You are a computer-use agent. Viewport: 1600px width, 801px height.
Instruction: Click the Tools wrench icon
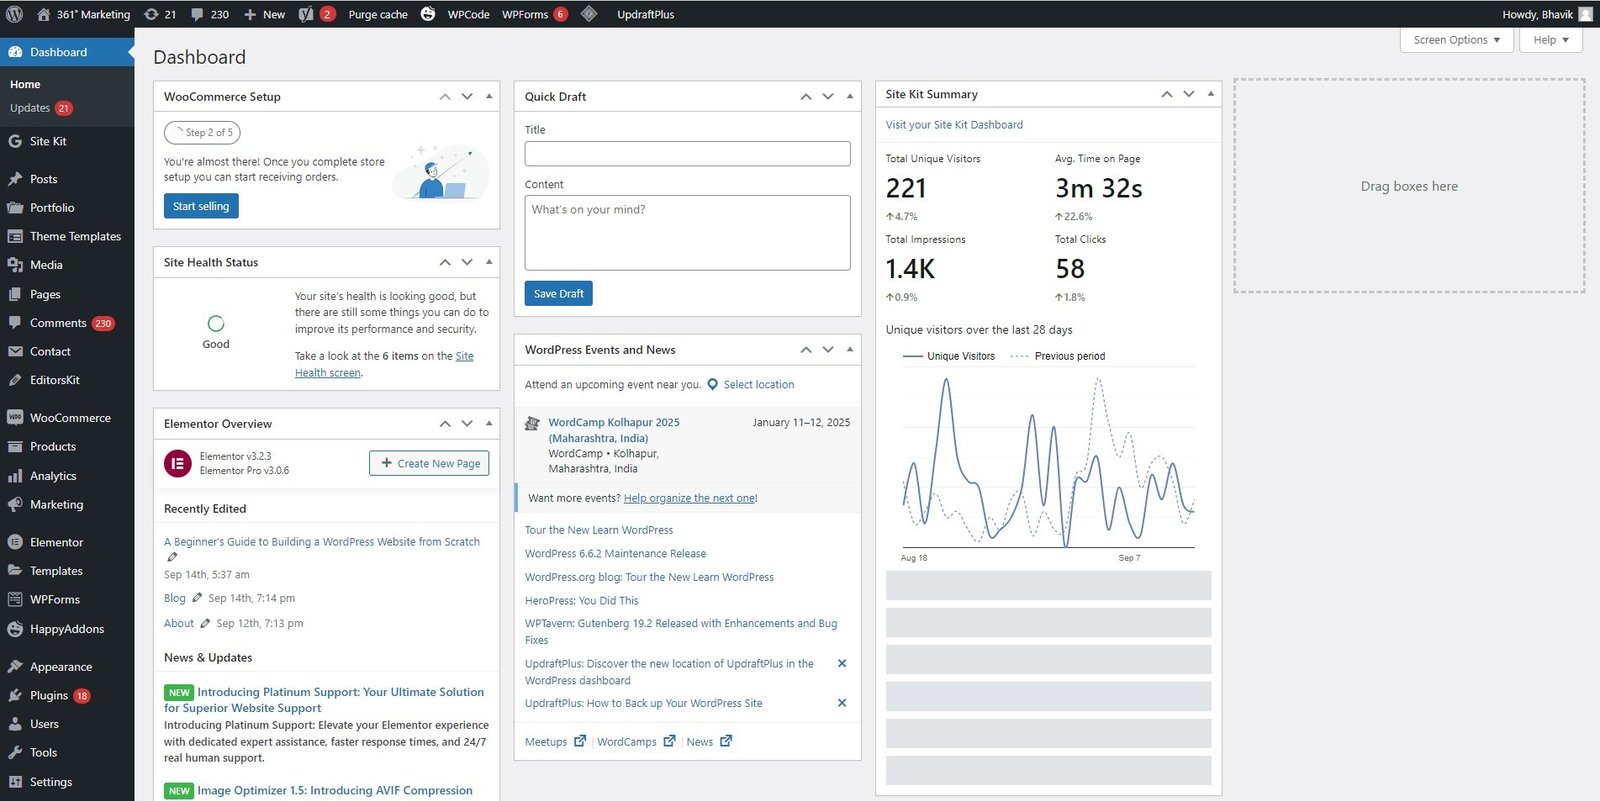pyautogui.click(x=15, y=753)
